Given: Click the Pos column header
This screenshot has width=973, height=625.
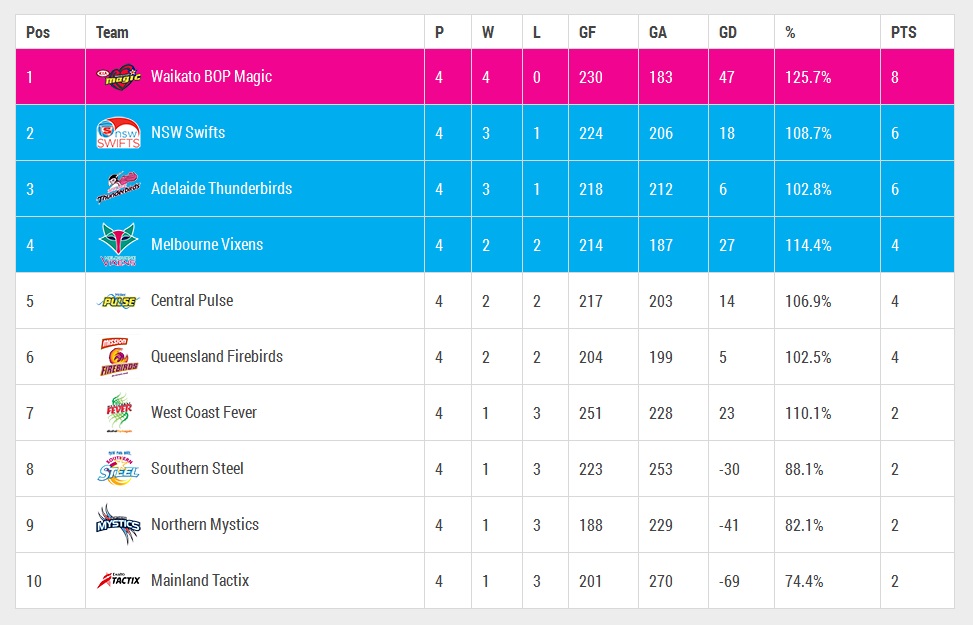Looking at the screenshot, I should [38, 32].
